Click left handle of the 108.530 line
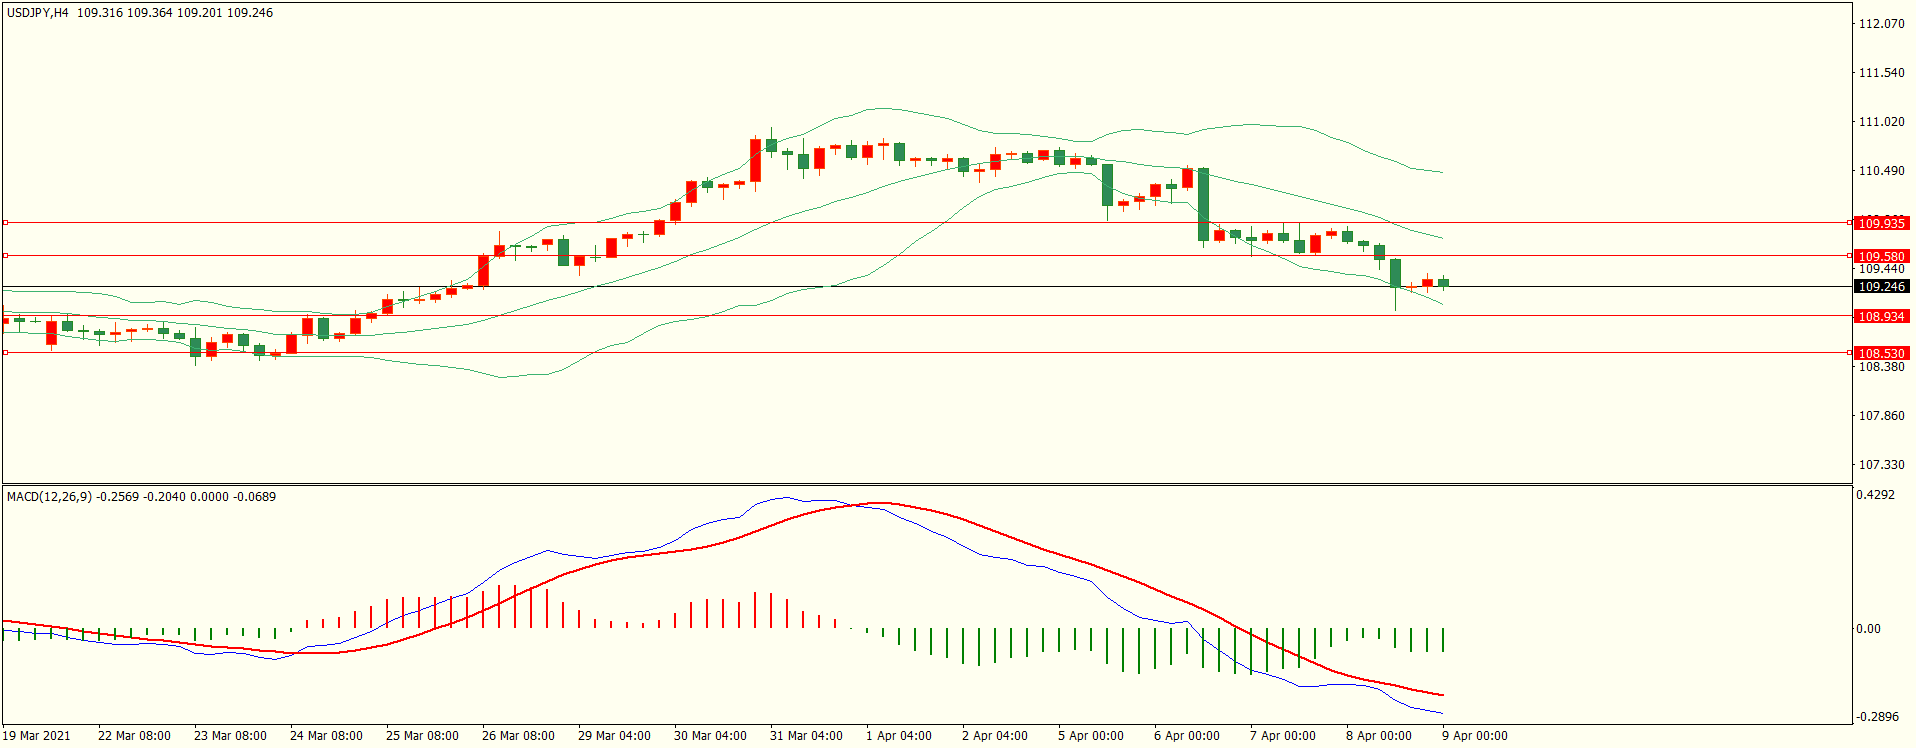Viewport: 1916px width, 748px height. (x=5, y=353)
